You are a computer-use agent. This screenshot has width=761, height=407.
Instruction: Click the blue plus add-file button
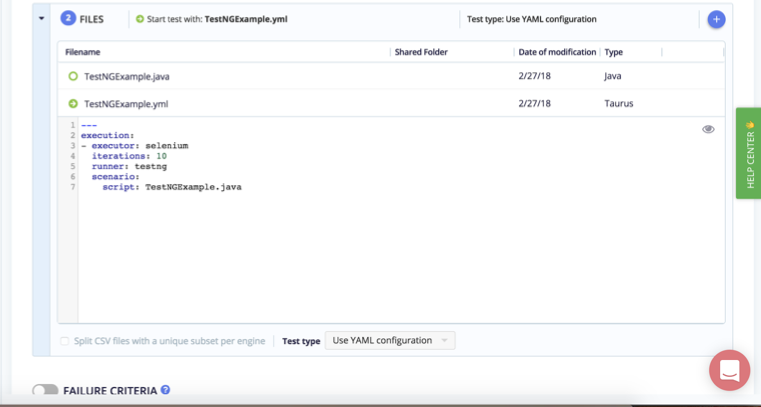[x=716, y=19]
